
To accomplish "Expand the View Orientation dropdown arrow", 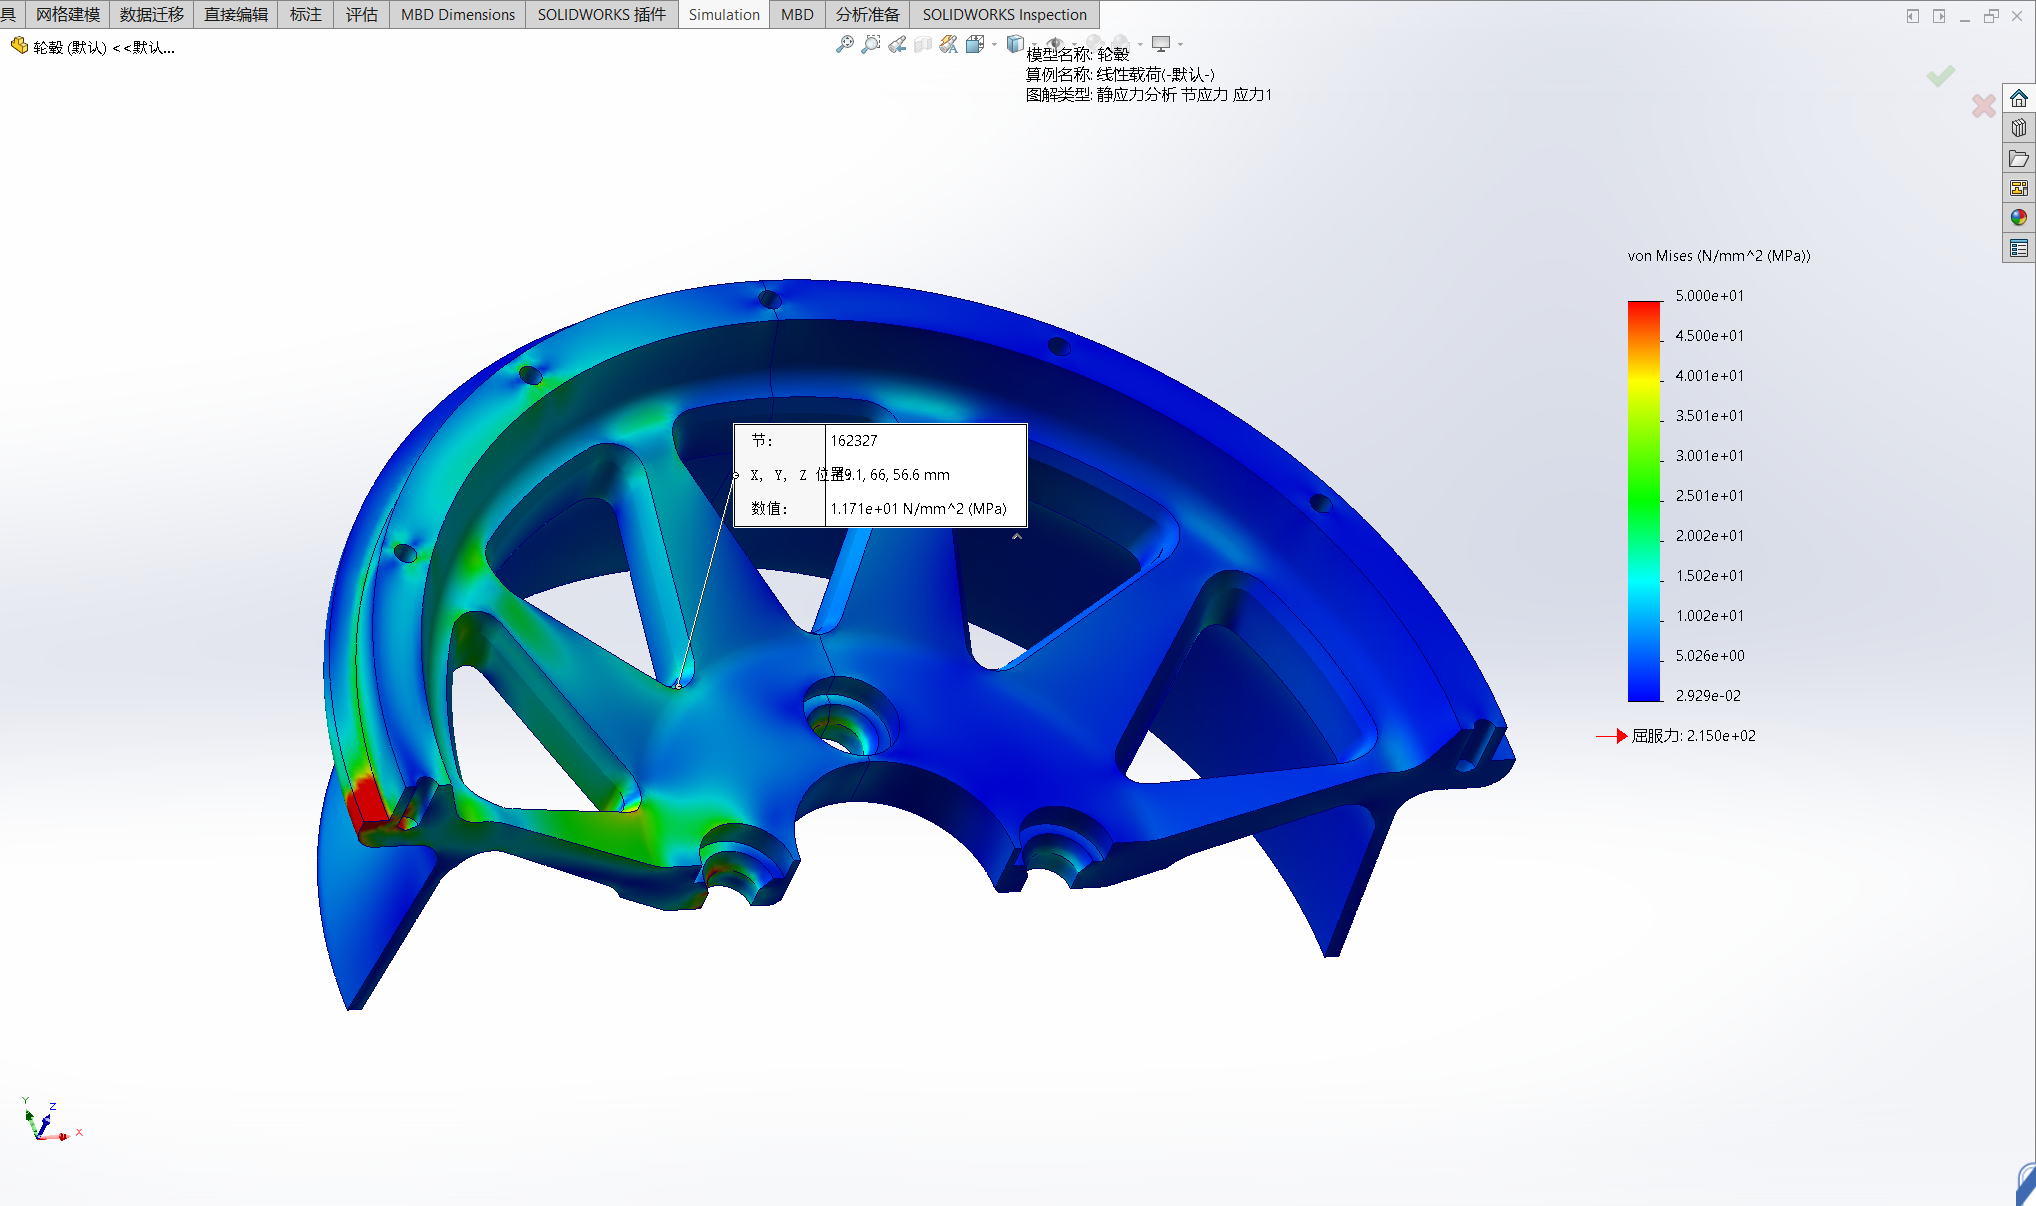I will (994, 44).
